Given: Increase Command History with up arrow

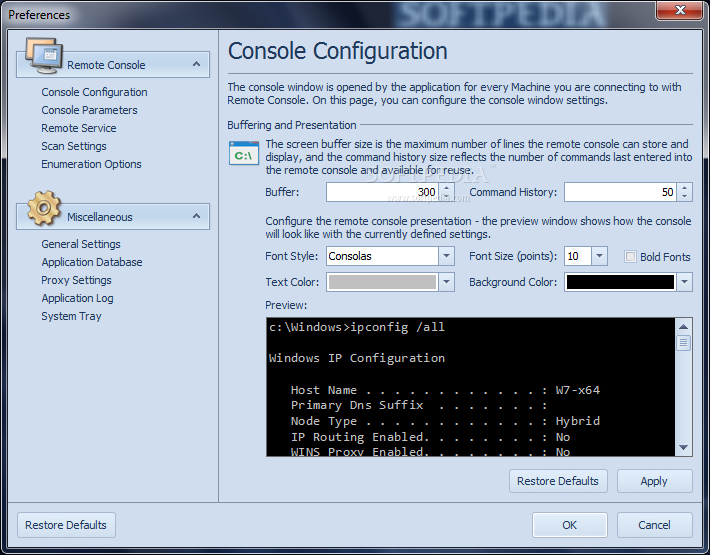Looking at the screenshot, I should tap(684, 188).
